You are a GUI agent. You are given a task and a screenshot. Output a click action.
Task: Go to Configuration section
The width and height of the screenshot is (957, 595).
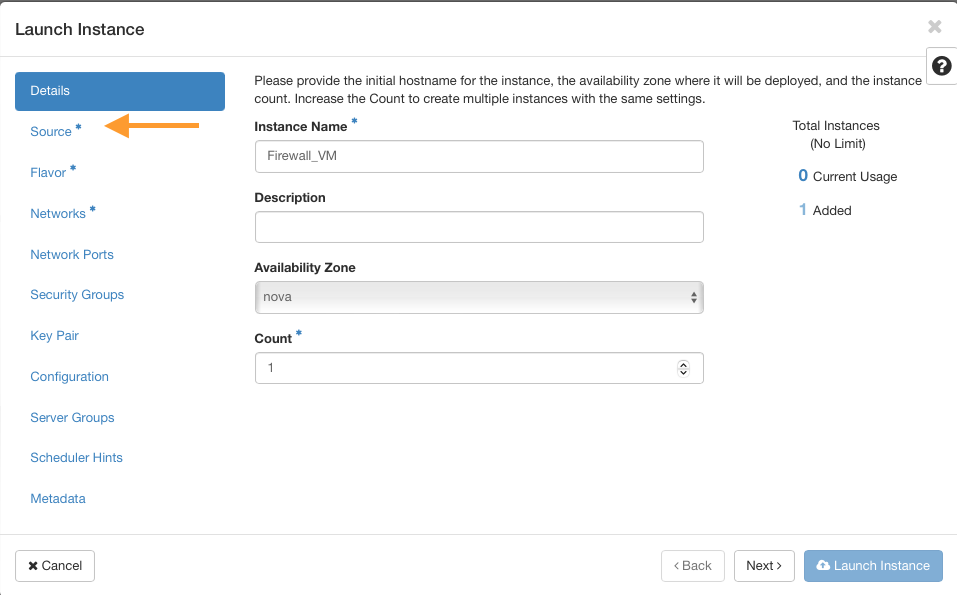click(x=69, y=377)
